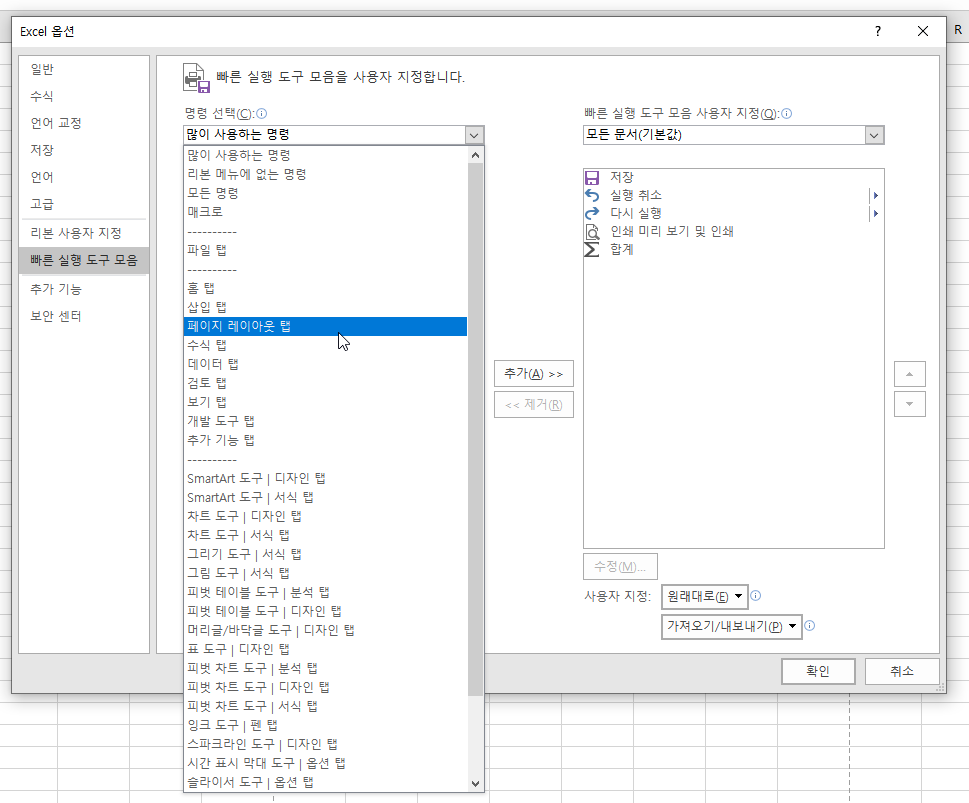Click info icon next to 명령 선택
This screenshot has width=969, height=803.
click(261, 113)
